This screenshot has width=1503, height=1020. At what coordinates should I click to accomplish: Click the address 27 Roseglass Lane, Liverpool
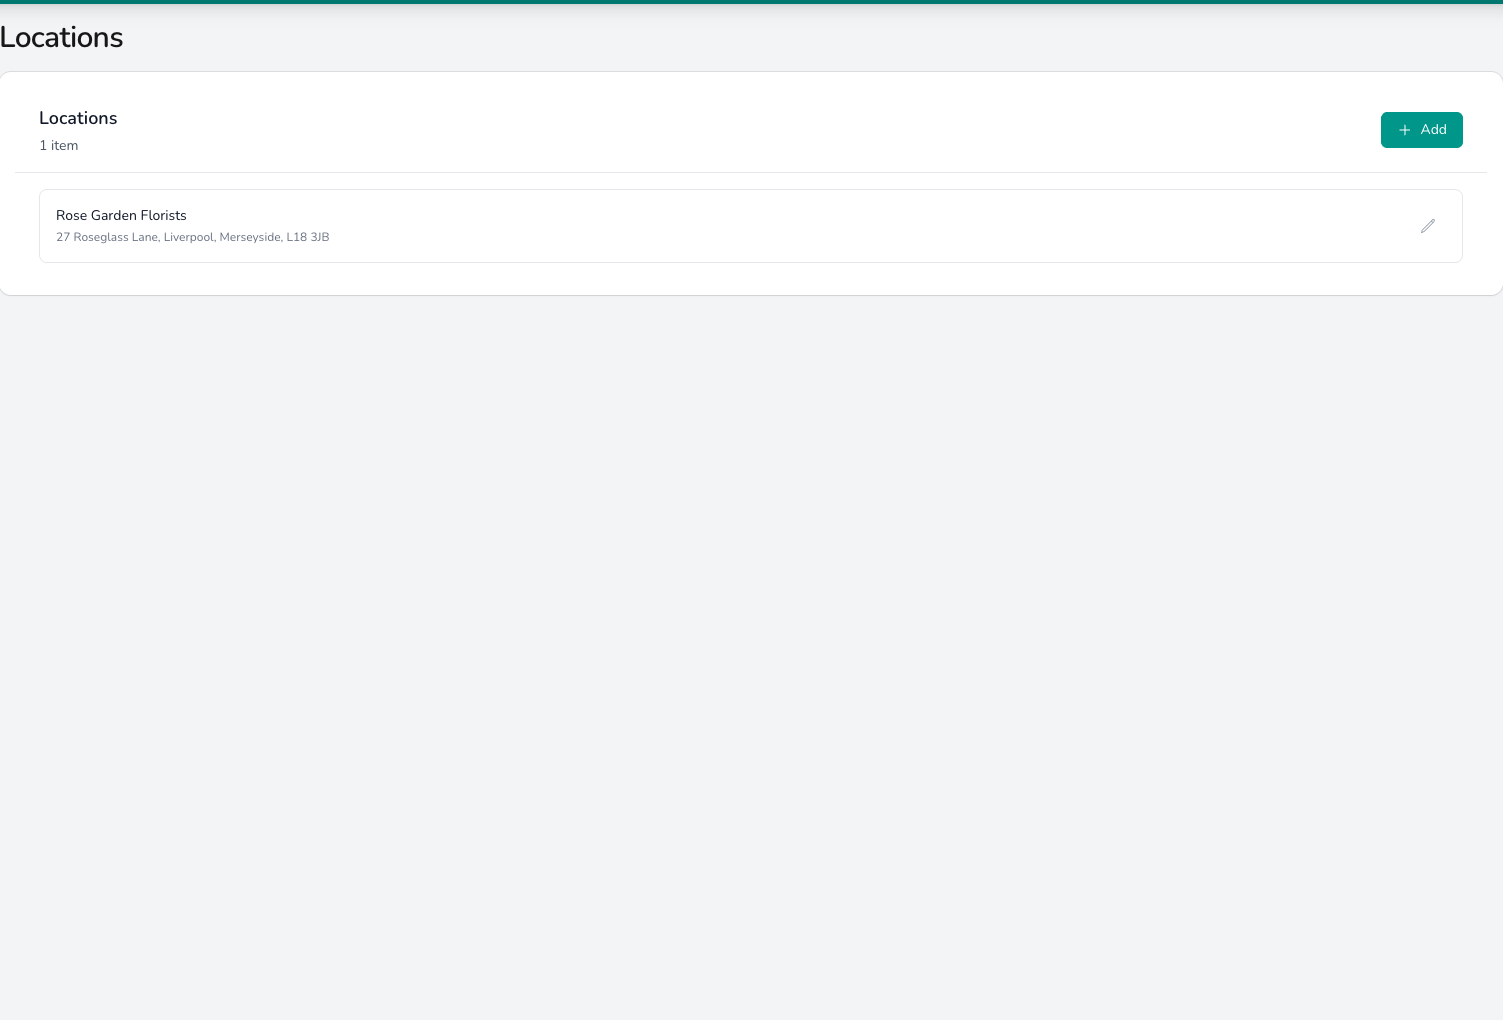[192, 237]
